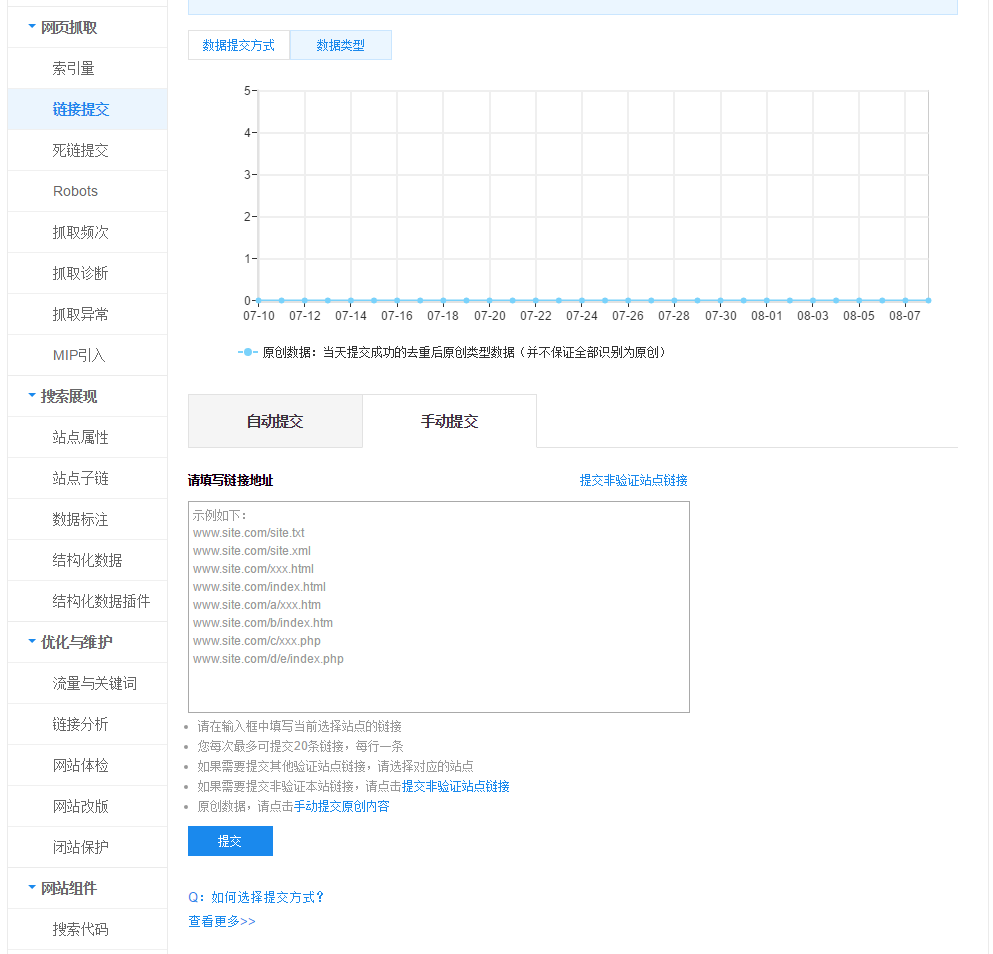Collapse the 搜索展现 section arrow
Screen dimensions: 993x954
click(32, 396)
